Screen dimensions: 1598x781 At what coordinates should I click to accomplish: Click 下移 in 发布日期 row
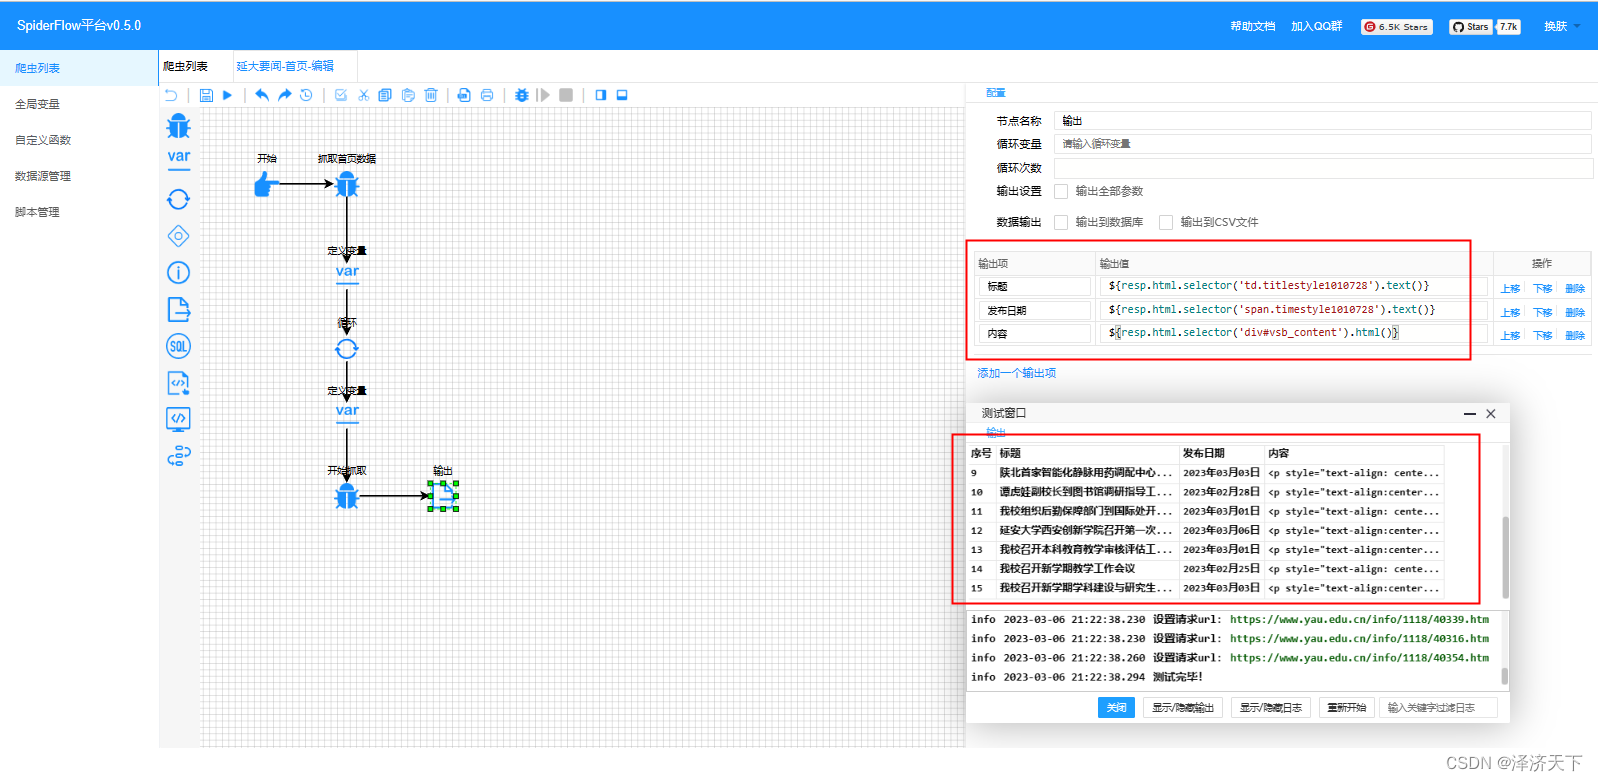[x=1543, y=313]
